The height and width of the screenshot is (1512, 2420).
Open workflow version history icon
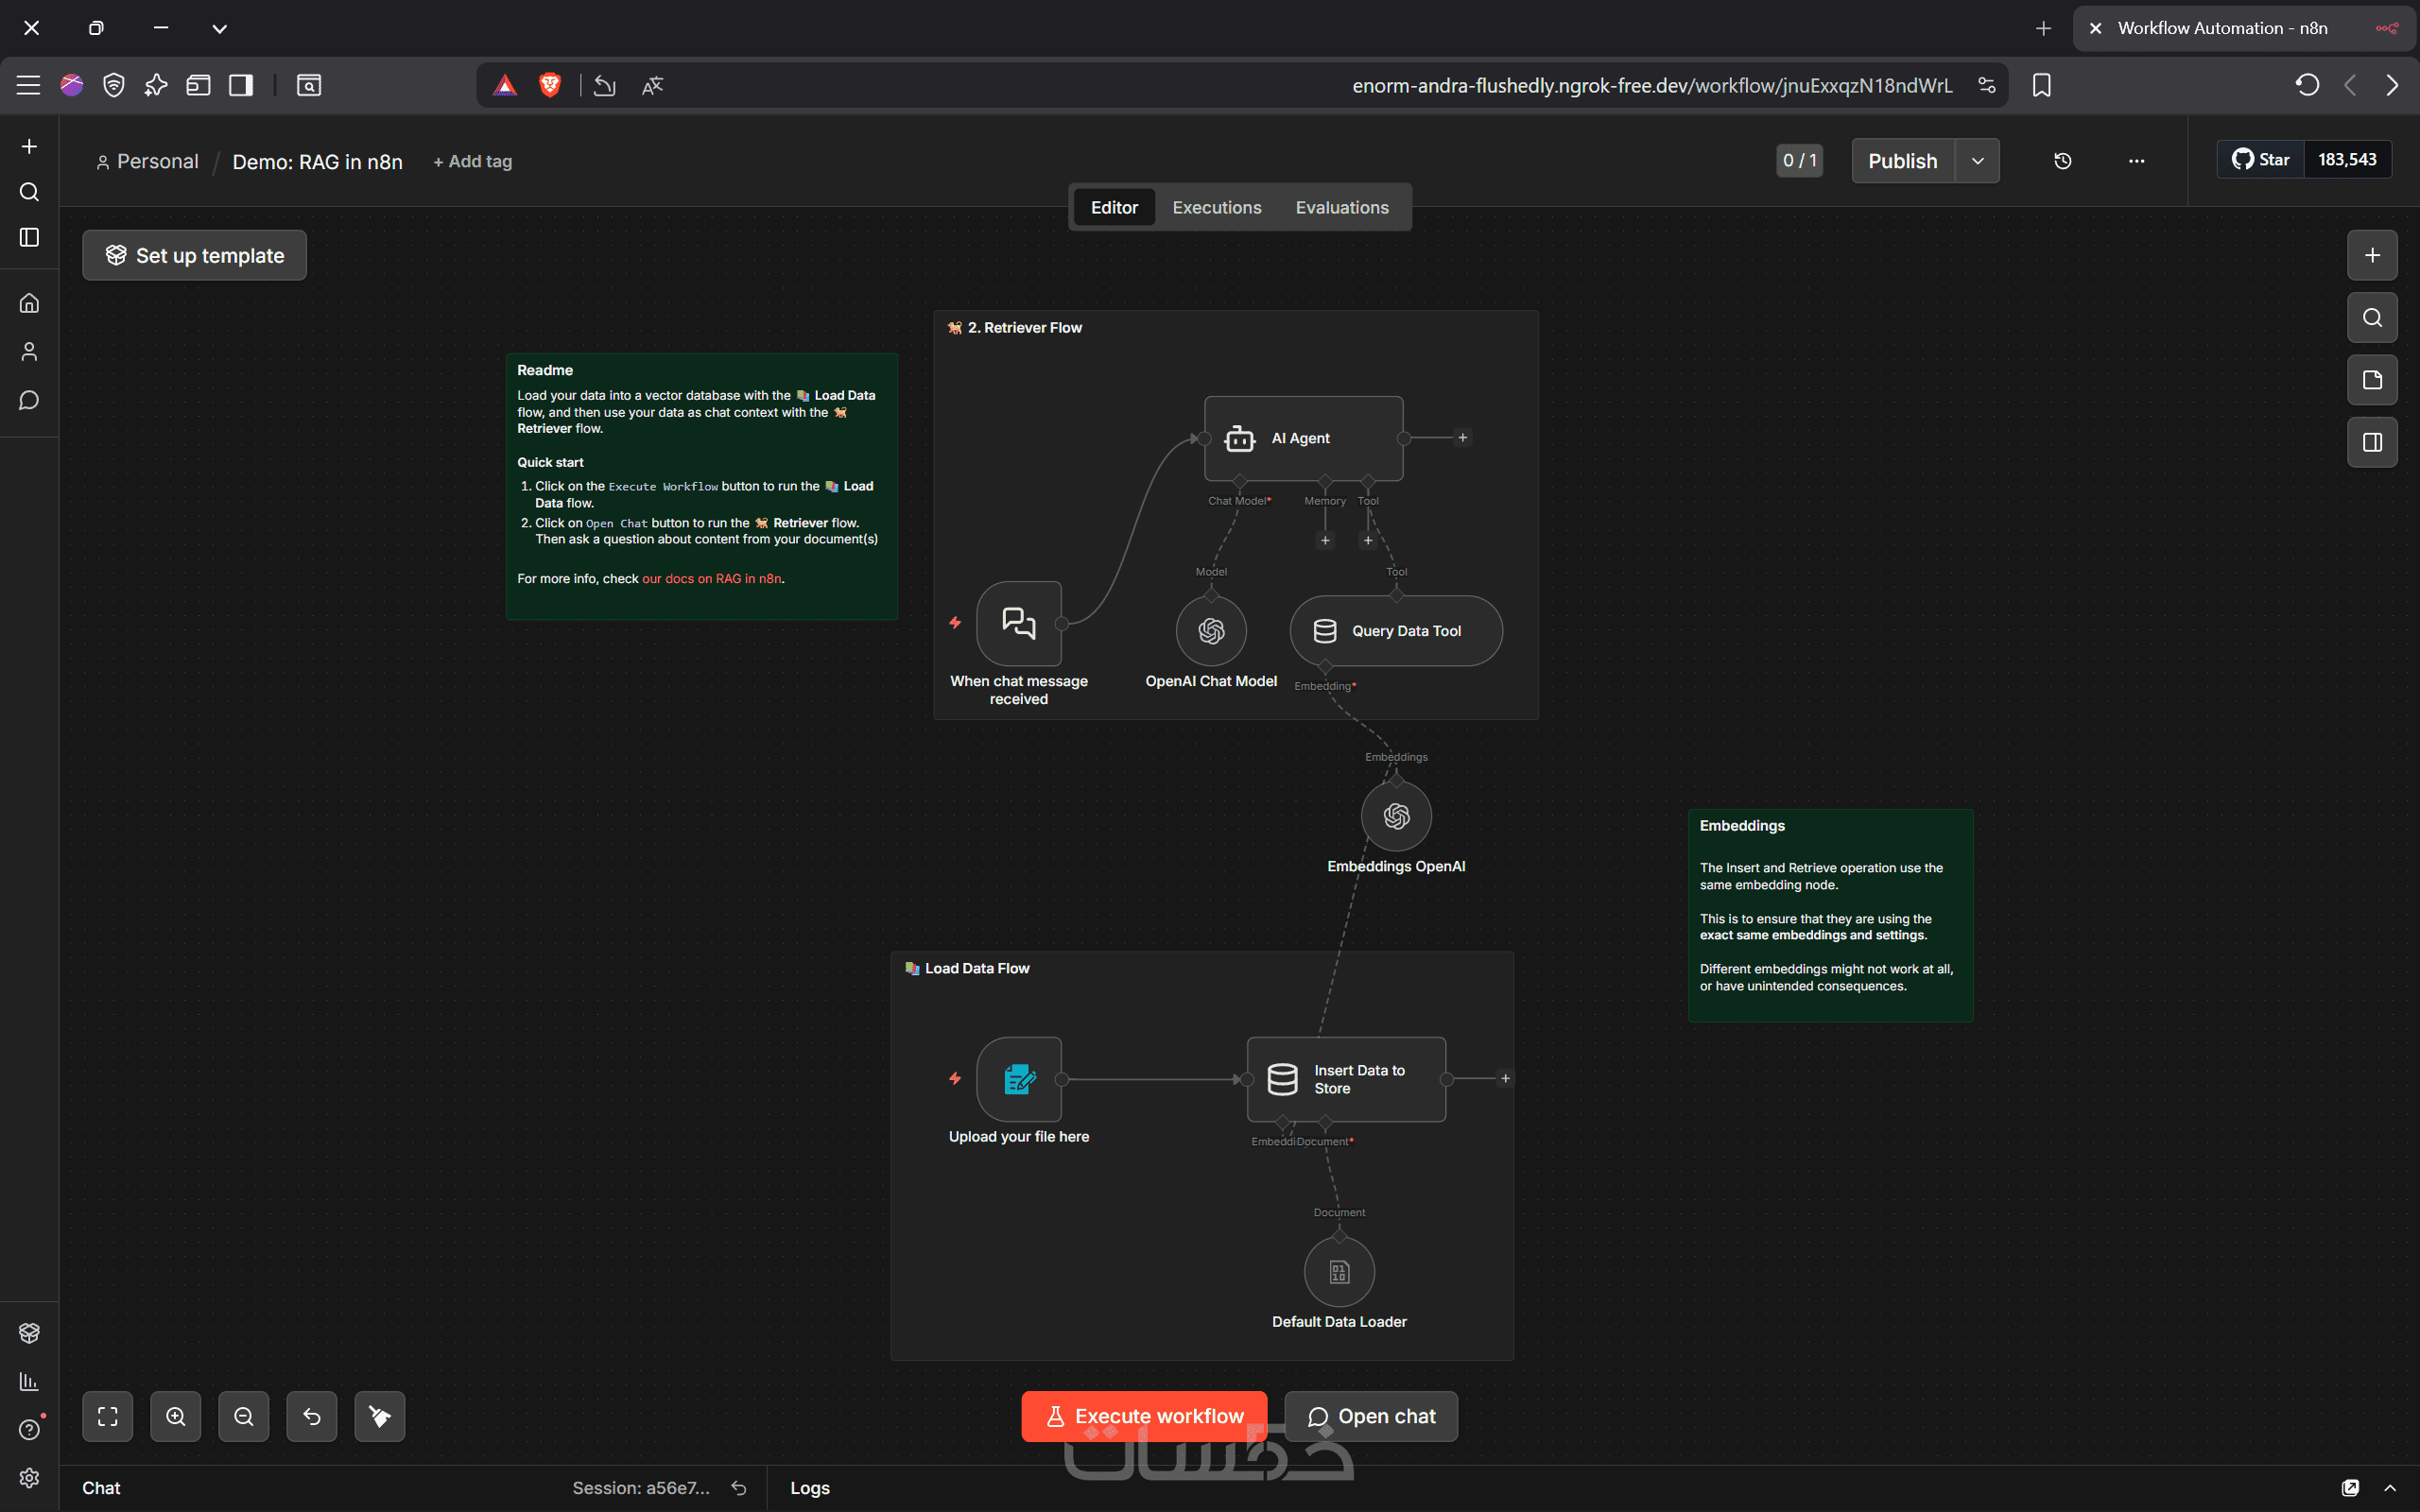click(2062, 161)
